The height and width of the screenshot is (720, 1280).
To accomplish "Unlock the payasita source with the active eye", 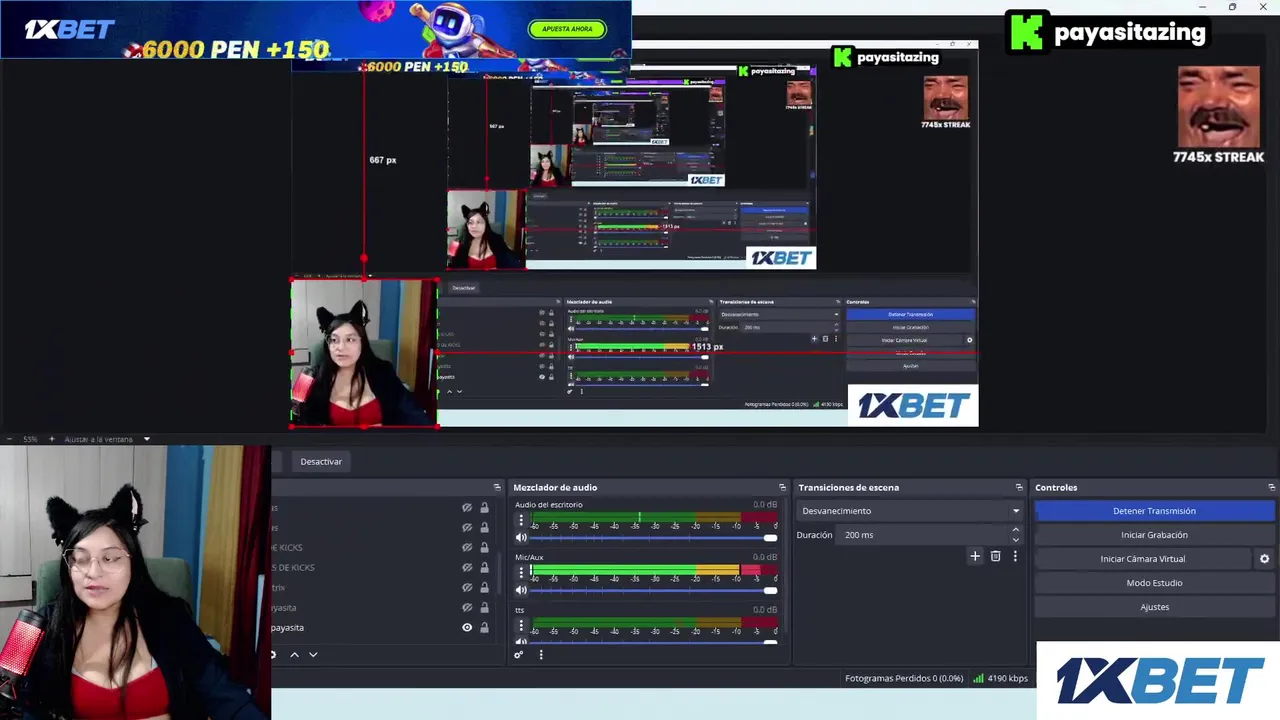I will pos(484,628).
